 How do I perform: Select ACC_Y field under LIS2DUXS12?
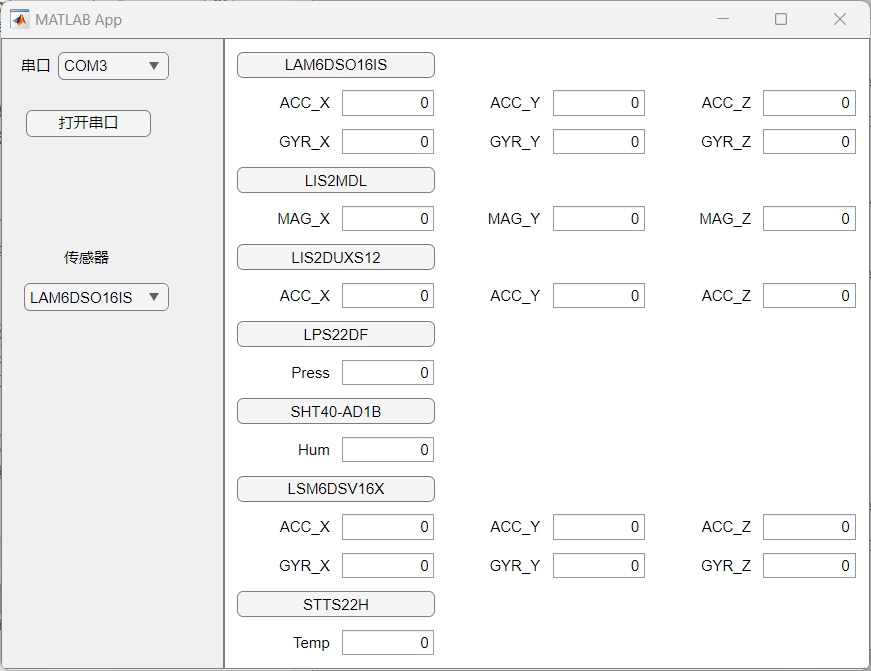point(599,296)
